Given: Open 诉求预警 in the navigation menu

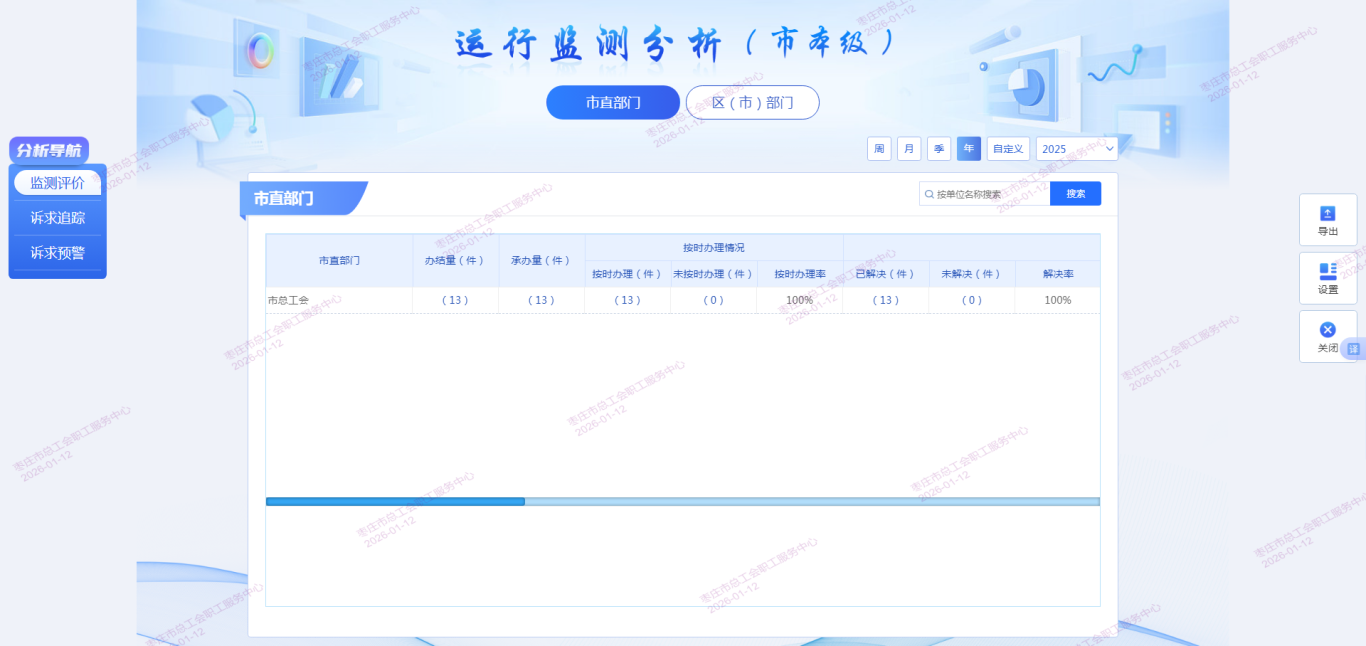Looking at the screenshot, I should [57, 253].
